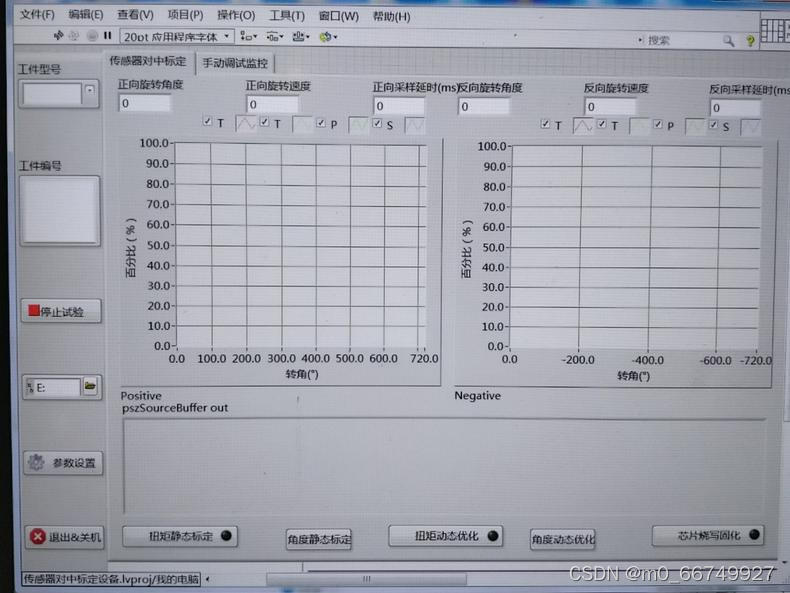Viewport: 790px width, 593px height.
Task: Click the 扭矩动态优化 button
Action: tap(446, 536)
